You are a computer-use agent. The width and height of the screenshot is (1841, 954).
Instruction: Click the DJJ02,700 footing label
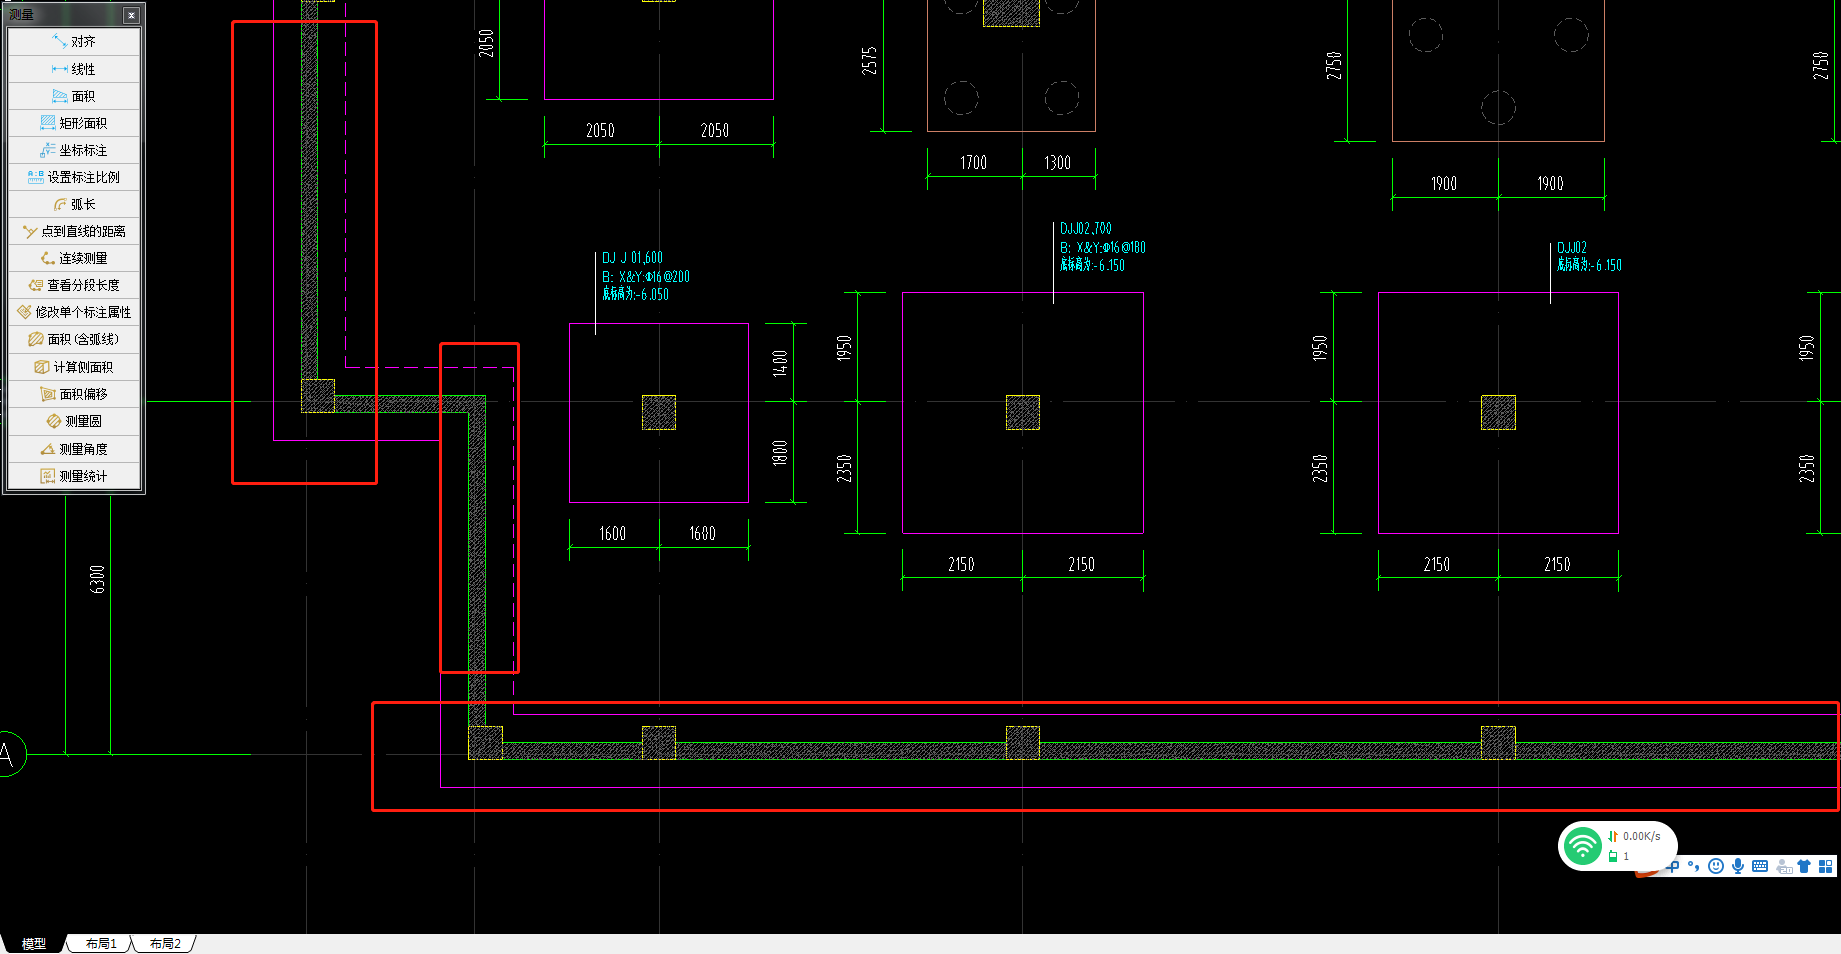pyautogui.click(x=1086, y=229)
